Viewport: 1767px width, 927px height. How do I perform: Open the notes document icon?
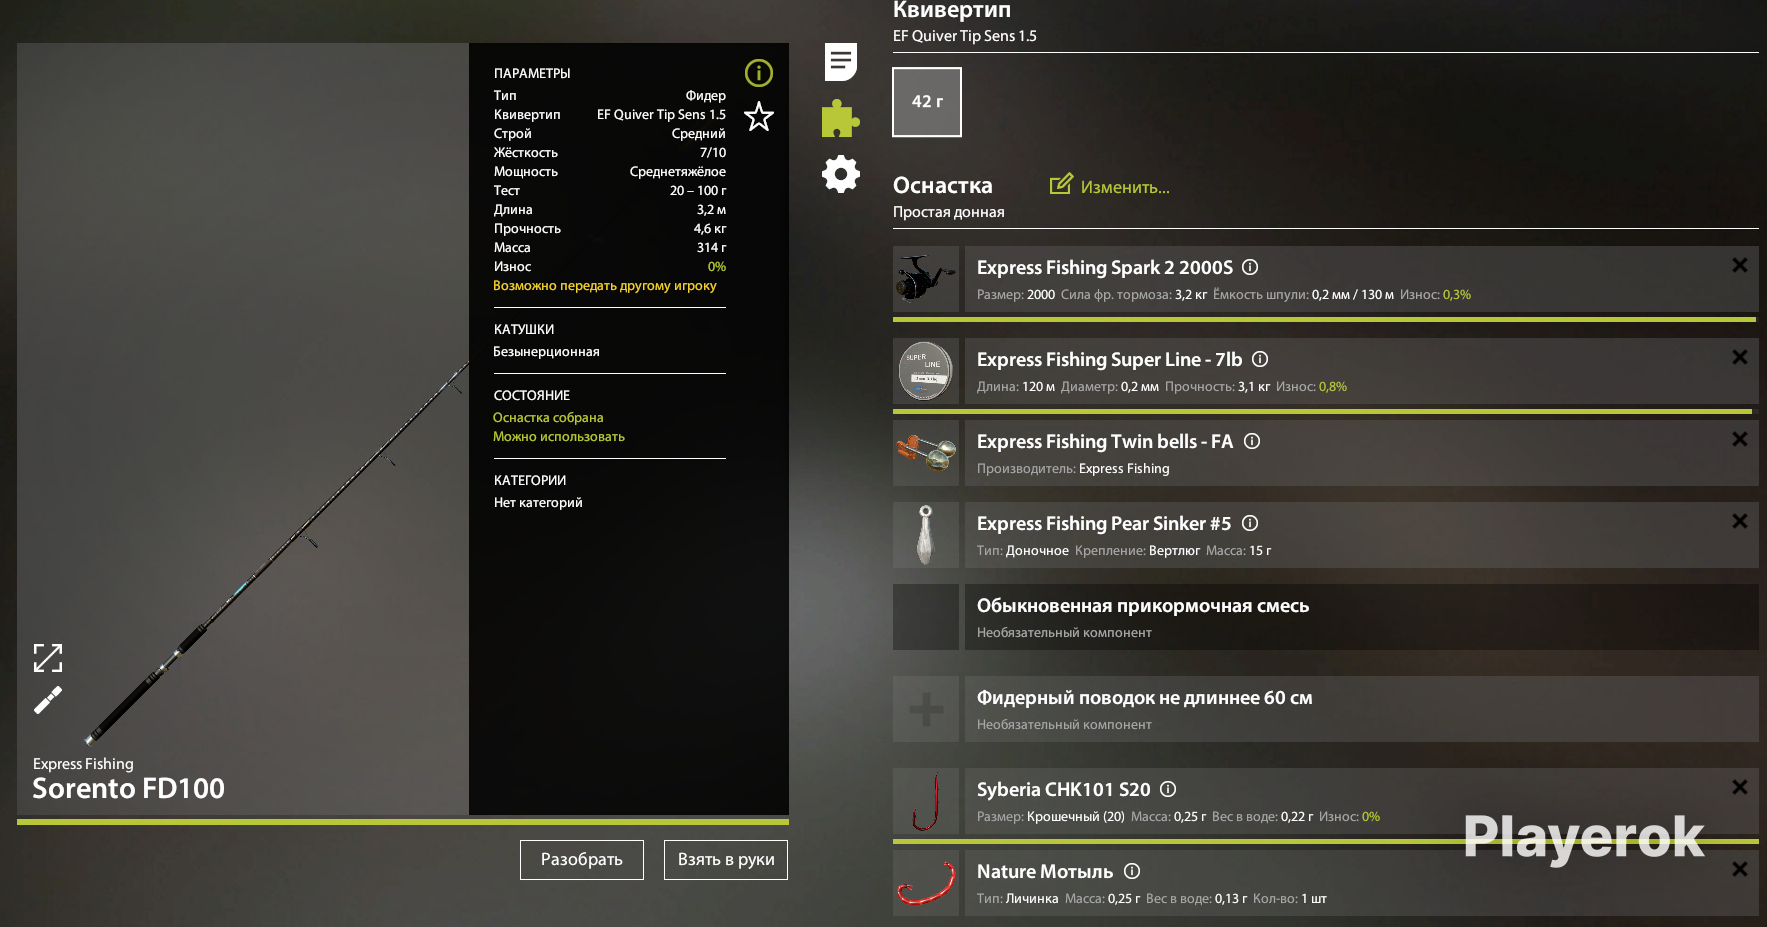841,62
